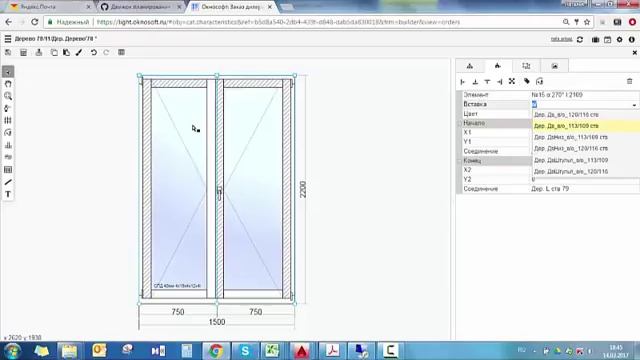This screenshot has height=360, width=640.
Task: Select the vertical bars layout tool
Action: coord(8,120)
